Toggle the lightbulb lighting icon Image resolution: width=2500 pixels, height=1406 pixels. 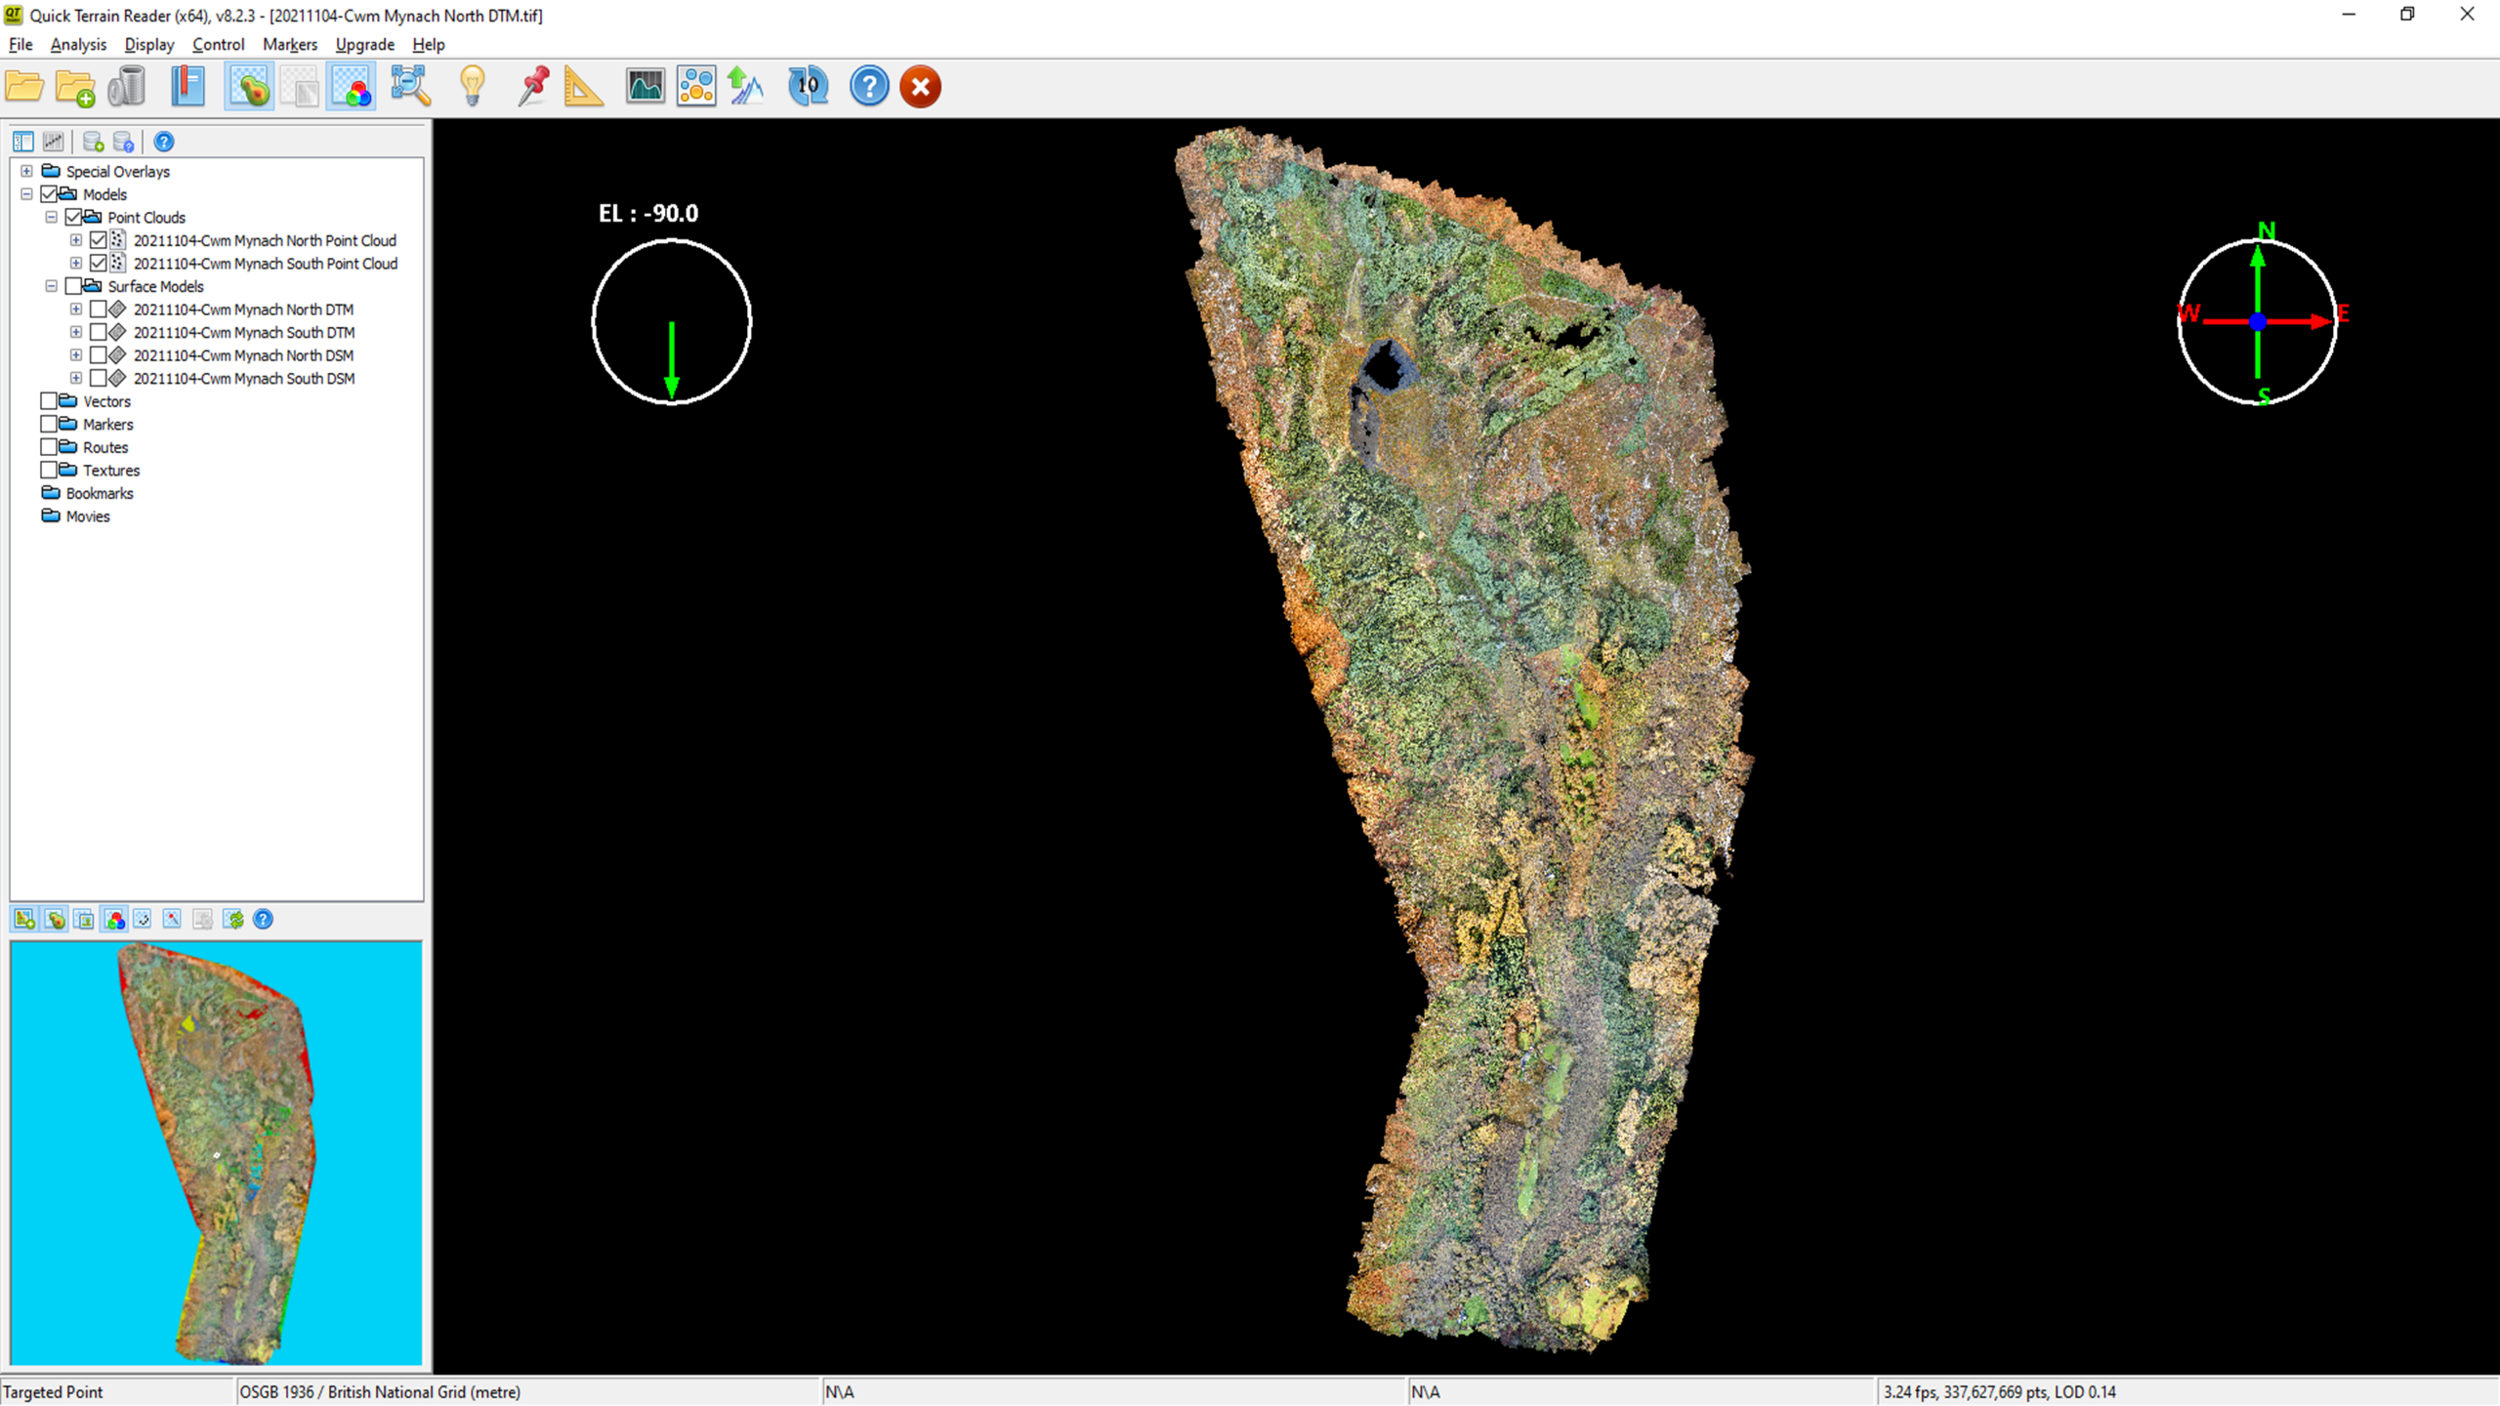click(x=472, y=87)
